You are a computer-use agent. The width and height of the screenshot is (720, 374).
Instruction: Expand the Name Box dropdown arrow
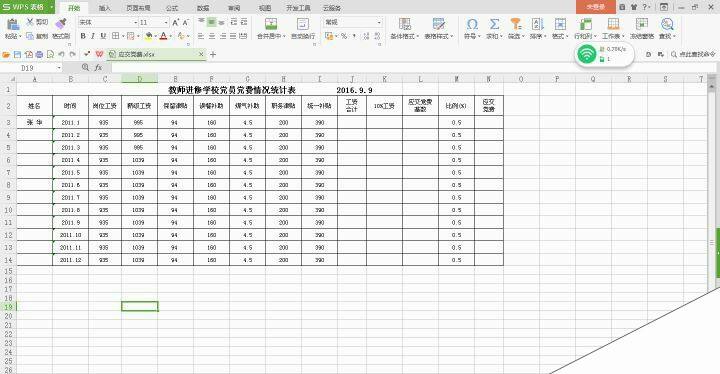coord(59,68)
